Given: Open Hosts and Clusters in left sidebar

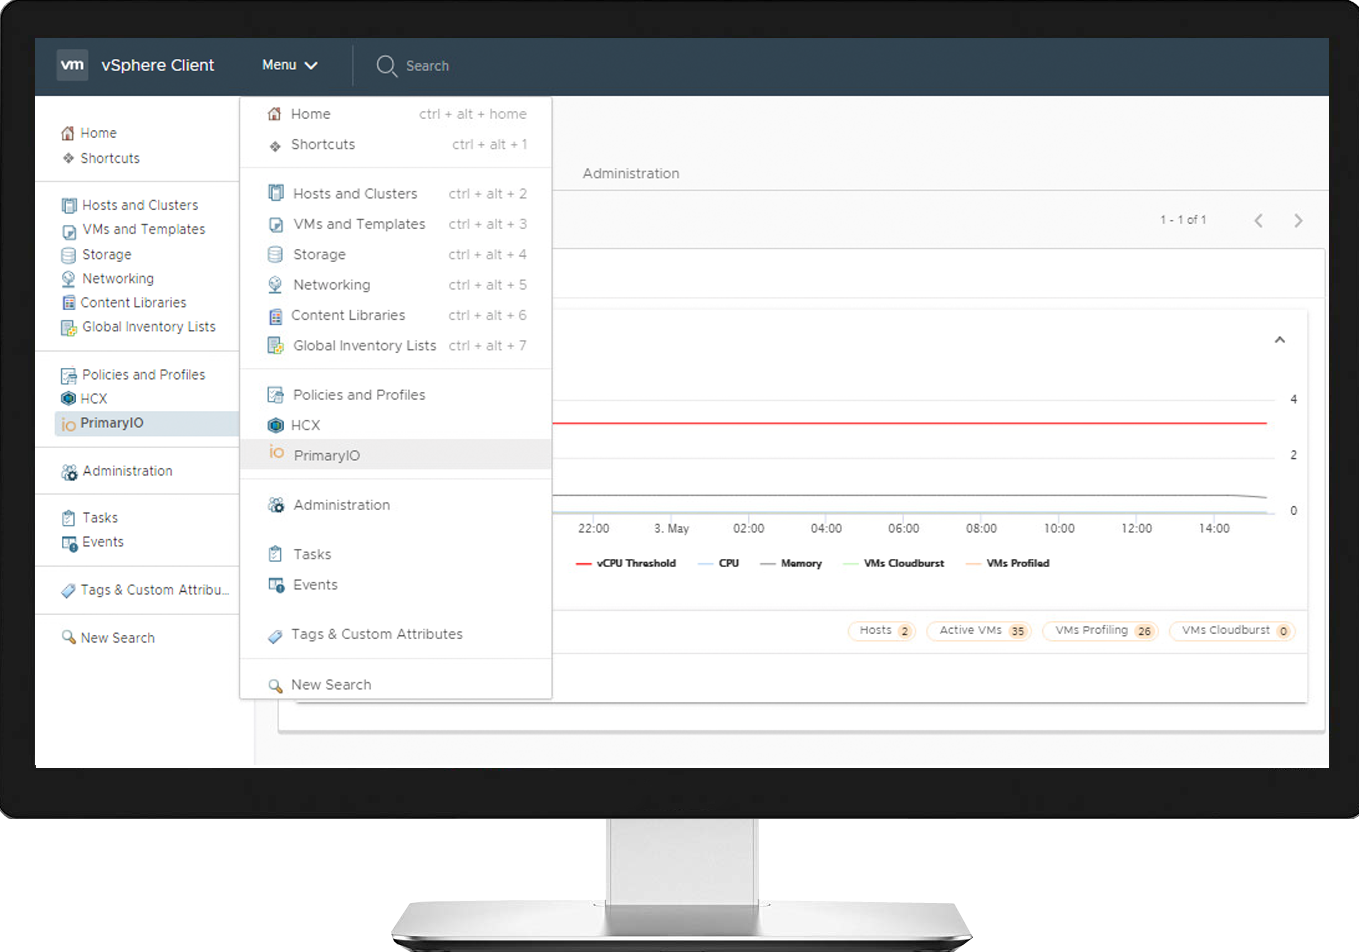Looking at the screenshot, I should click(x=140, y=205).
